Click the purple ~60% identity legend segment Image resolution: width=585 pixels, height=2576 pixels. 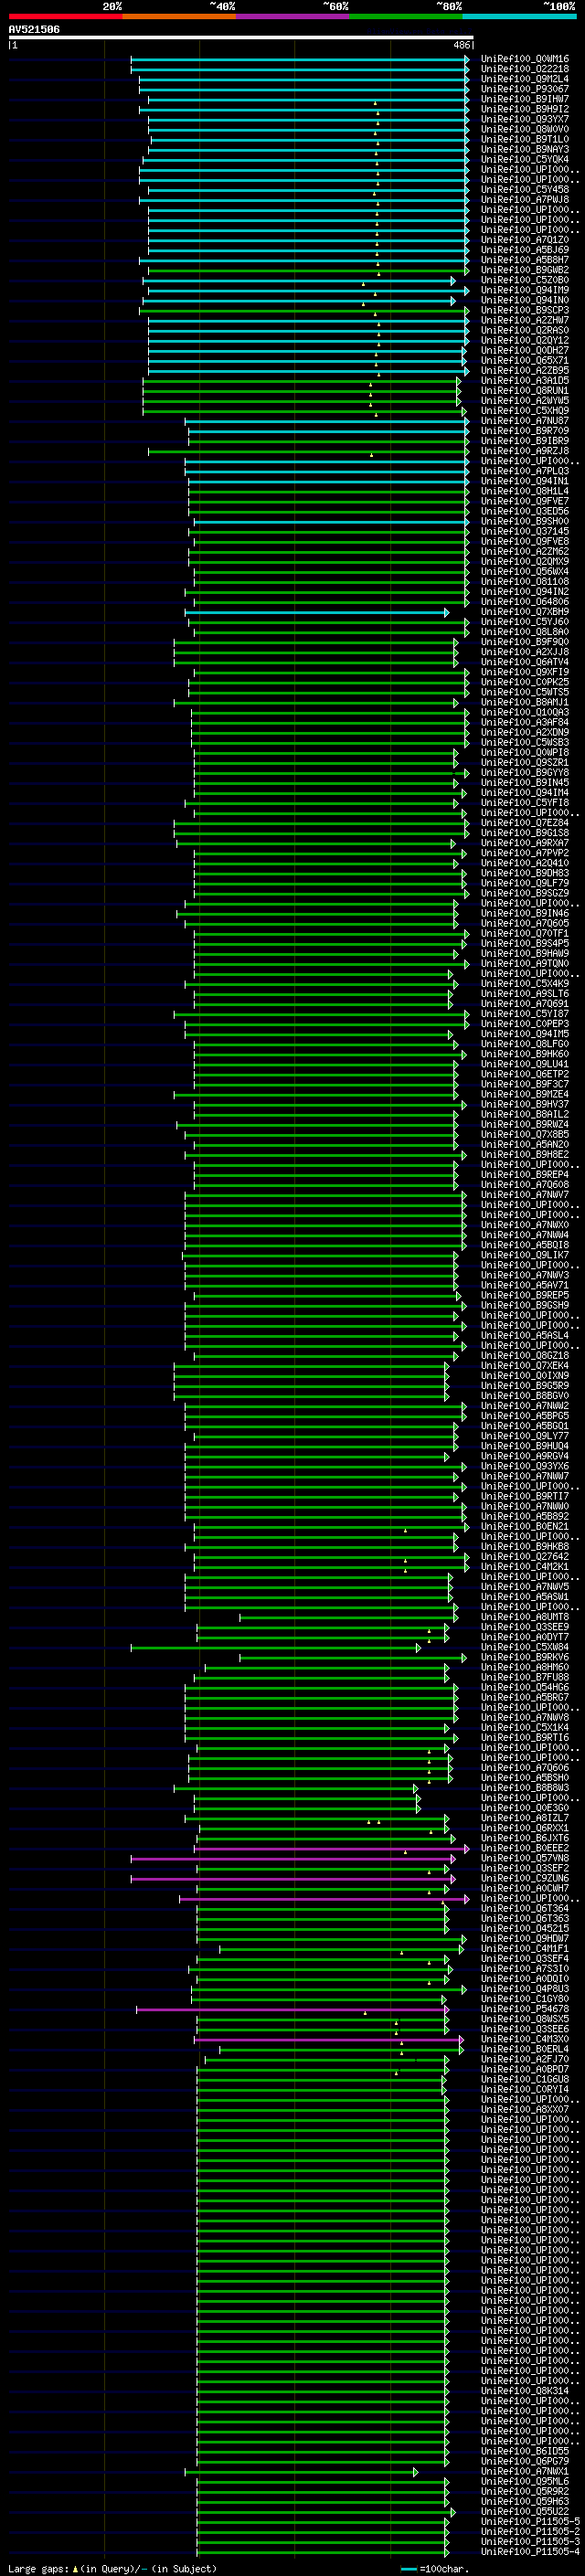click(293, 16)
